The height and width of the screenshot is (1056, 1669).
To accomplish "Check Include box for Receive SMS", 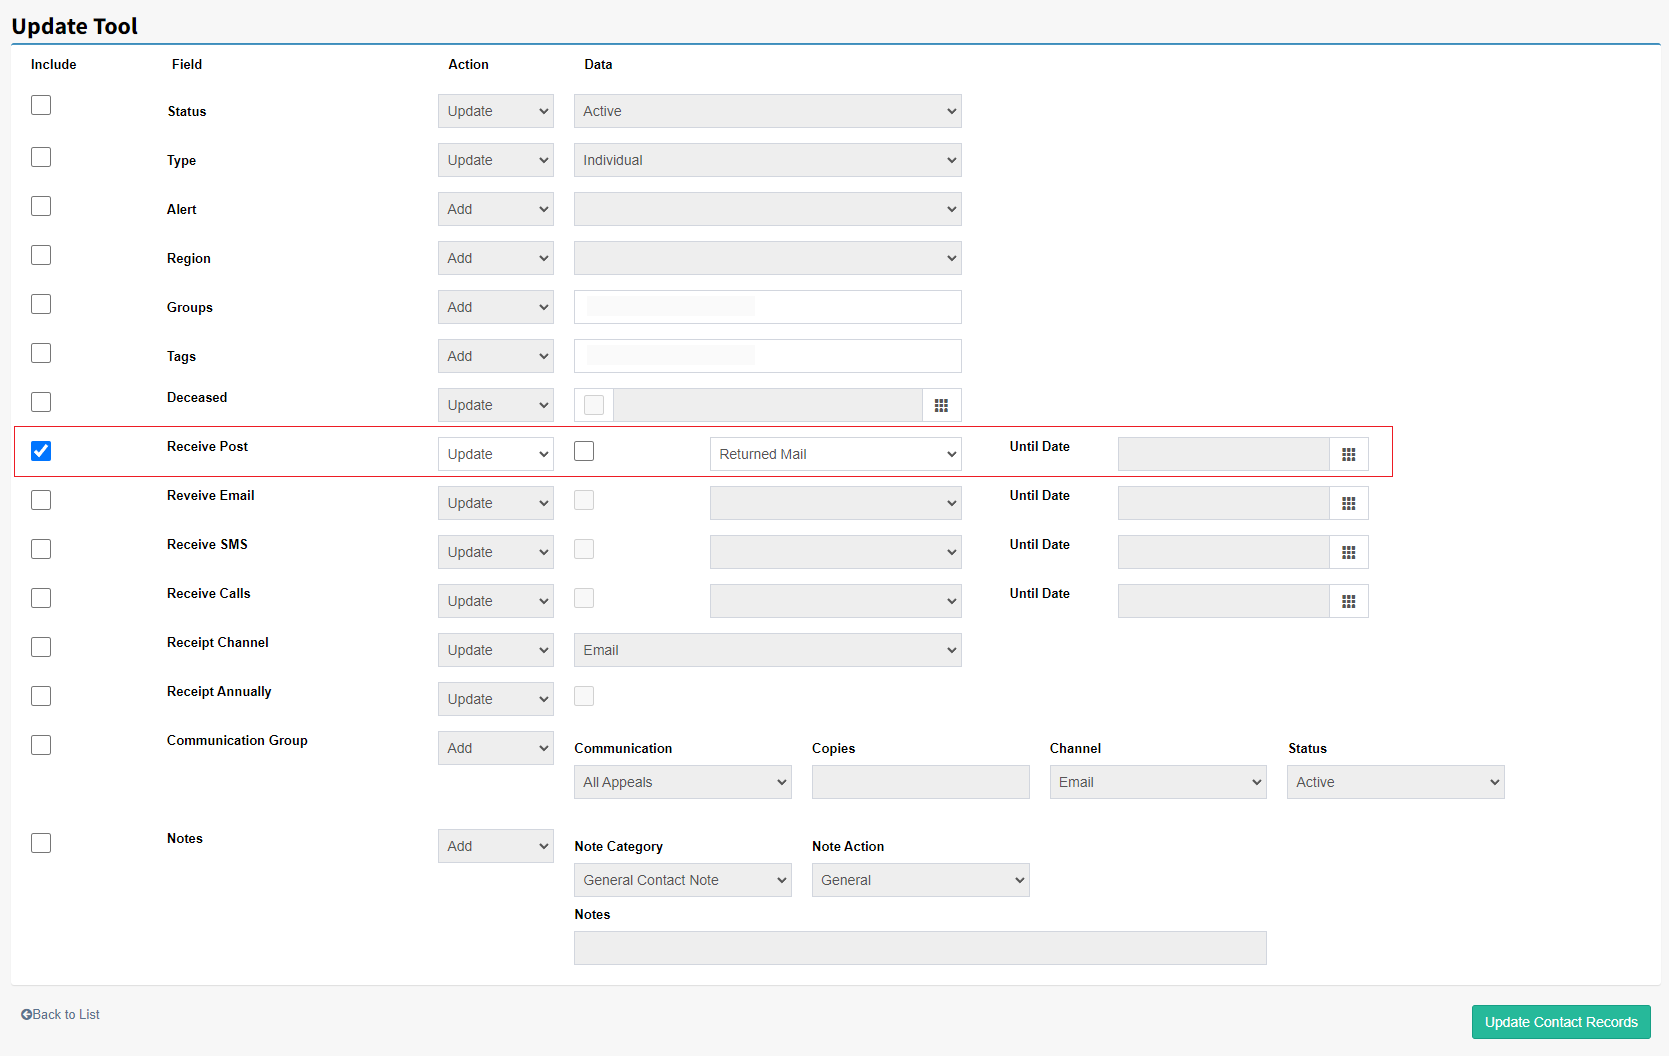I will click(x=41, y=549).
